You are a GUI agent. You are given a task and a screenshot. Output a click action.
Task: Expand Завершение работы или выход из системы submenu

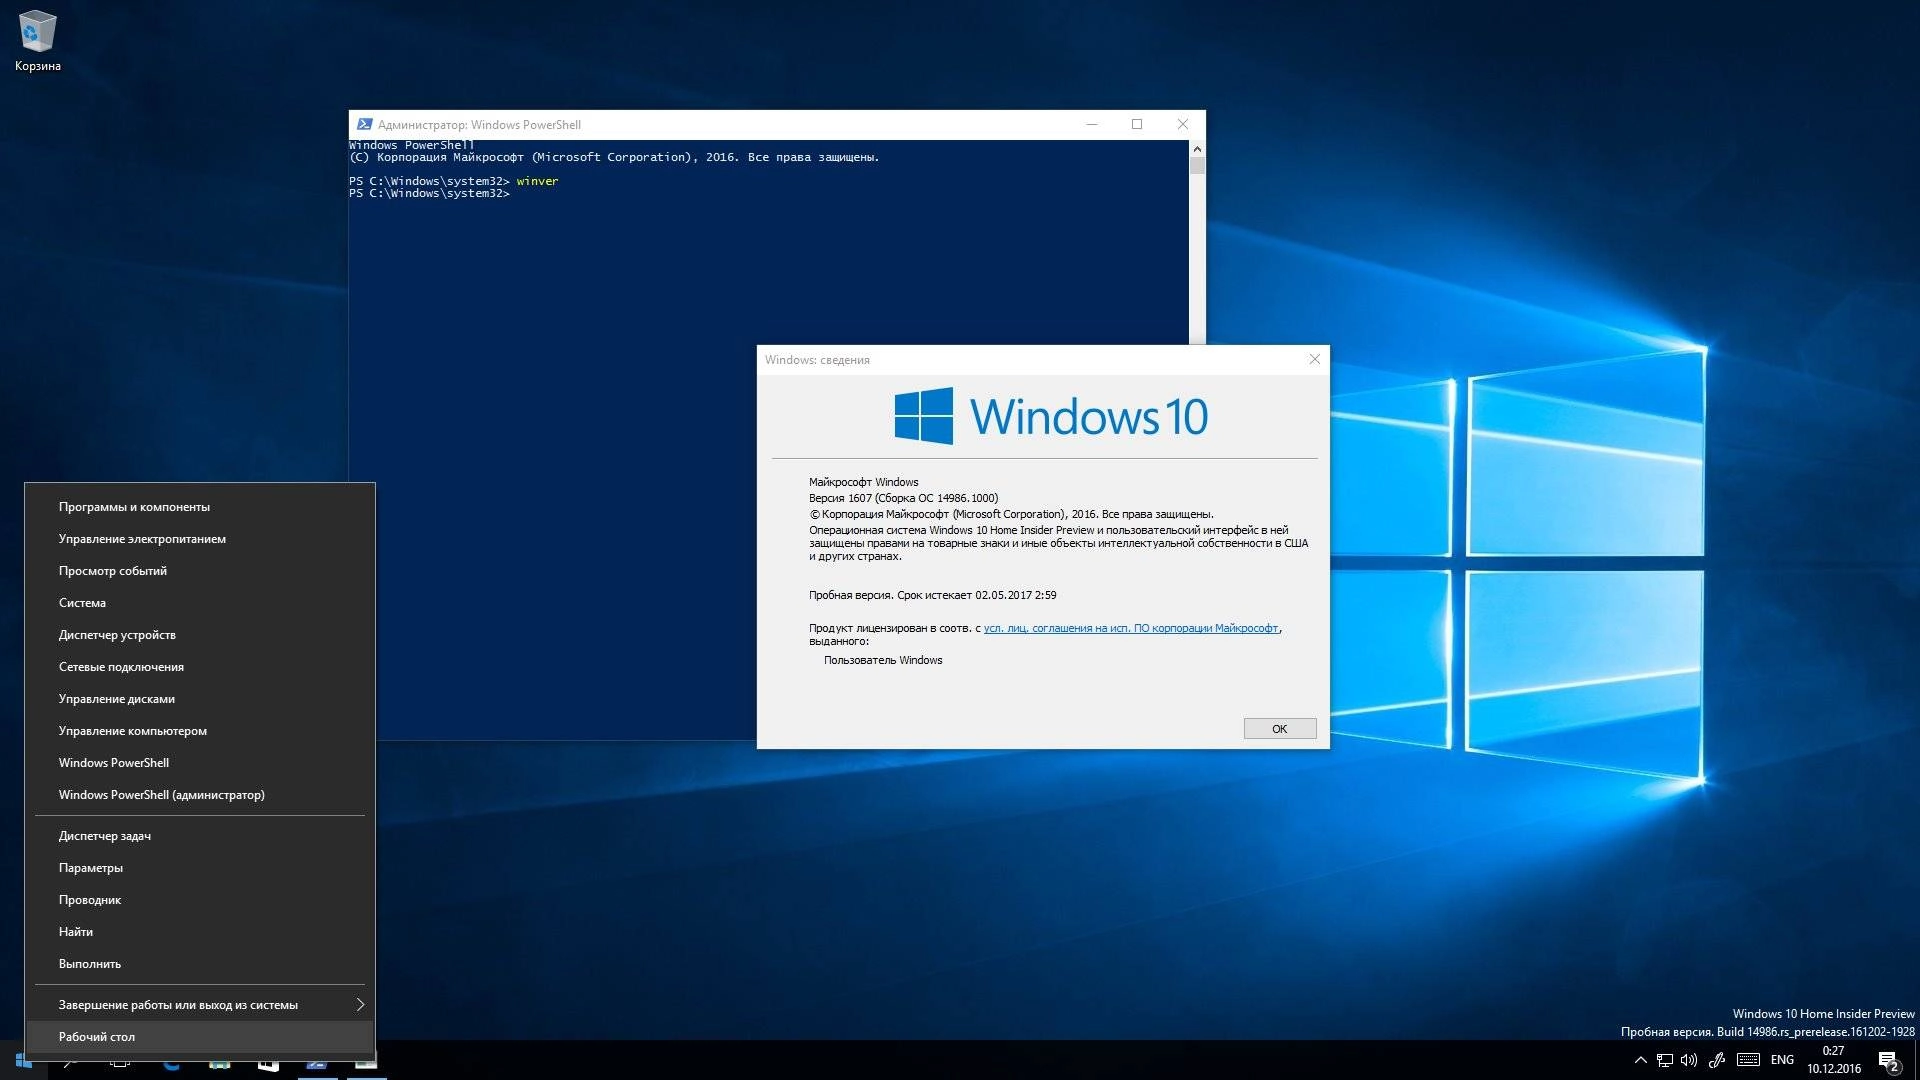click(200, 1005)
